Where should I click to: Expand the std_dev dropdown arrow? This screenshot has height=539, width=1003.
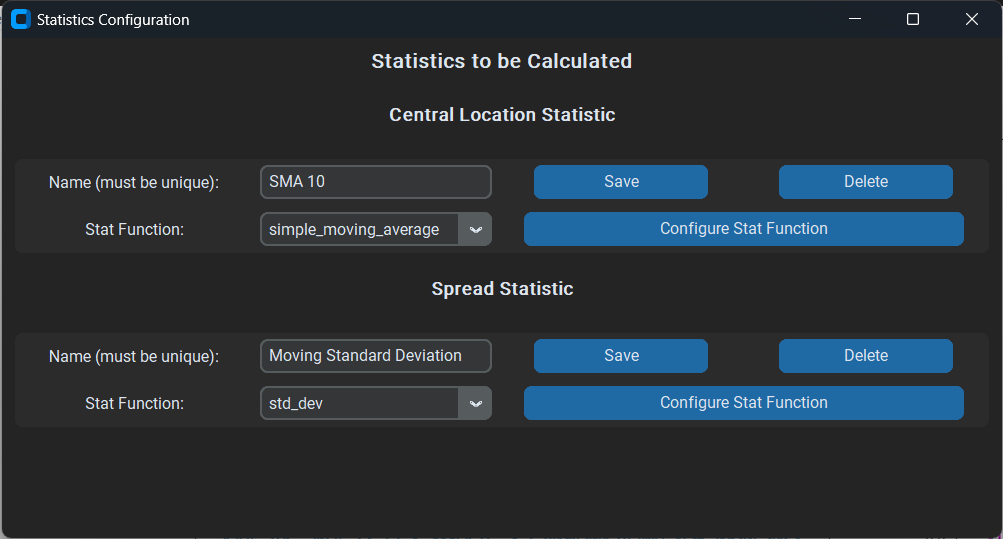pyautogui.click(x=475, y=403)
